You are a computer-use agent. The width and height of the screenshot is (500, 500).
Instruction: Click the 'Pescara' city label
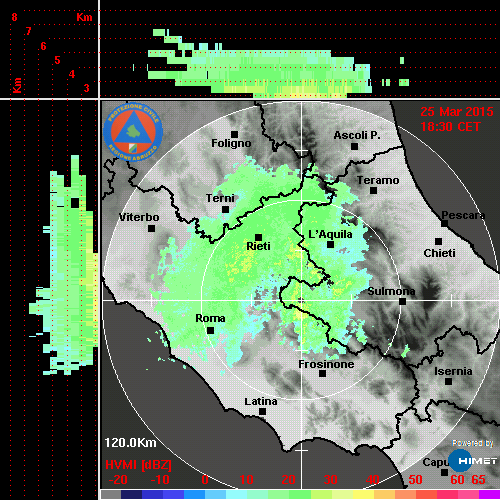[463, 215]
